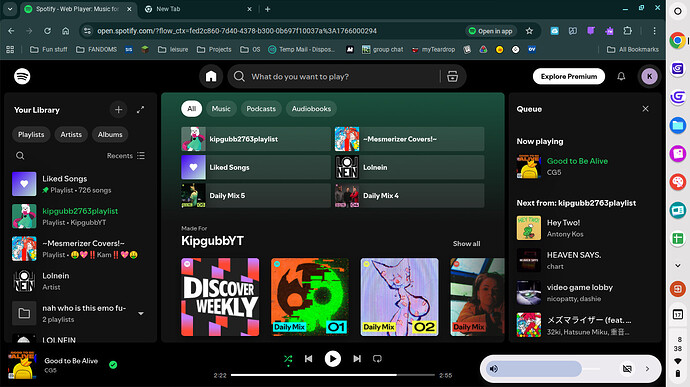Toggle the camera-off icon in volume popup
690x387 pixels.
(627, 369)
